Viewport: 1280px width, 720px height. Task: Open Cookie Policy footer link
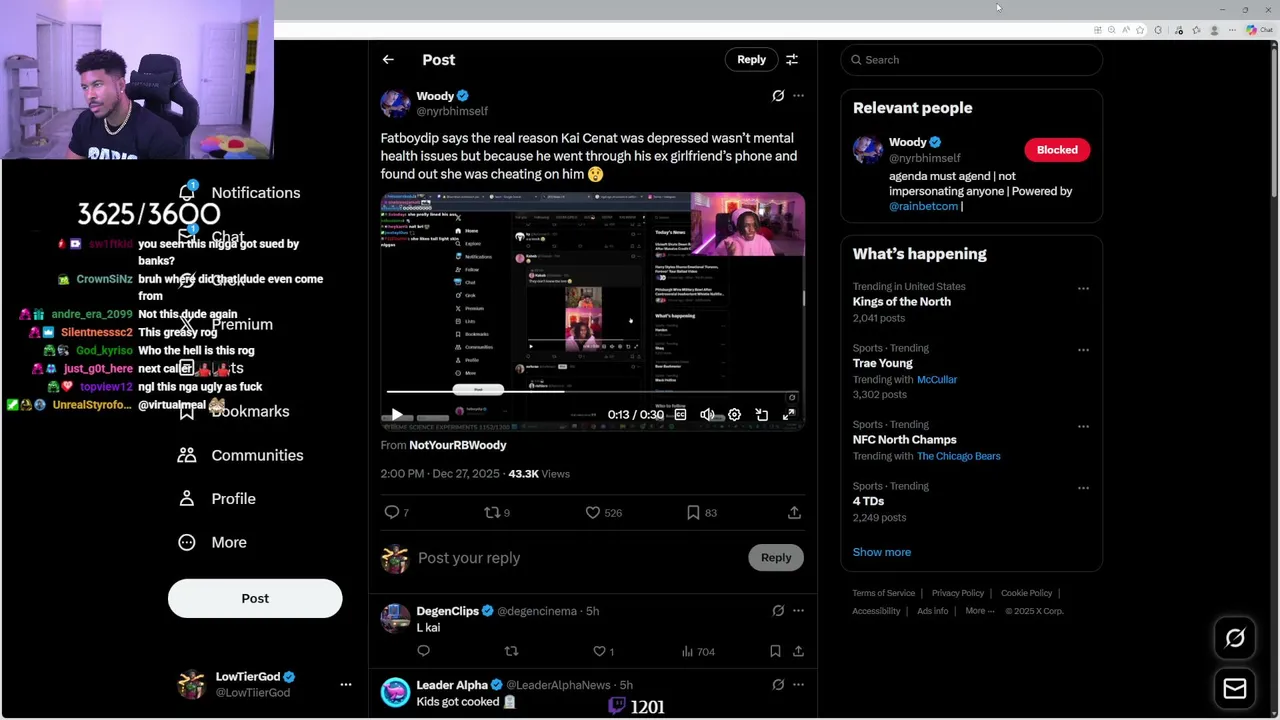1026,593
